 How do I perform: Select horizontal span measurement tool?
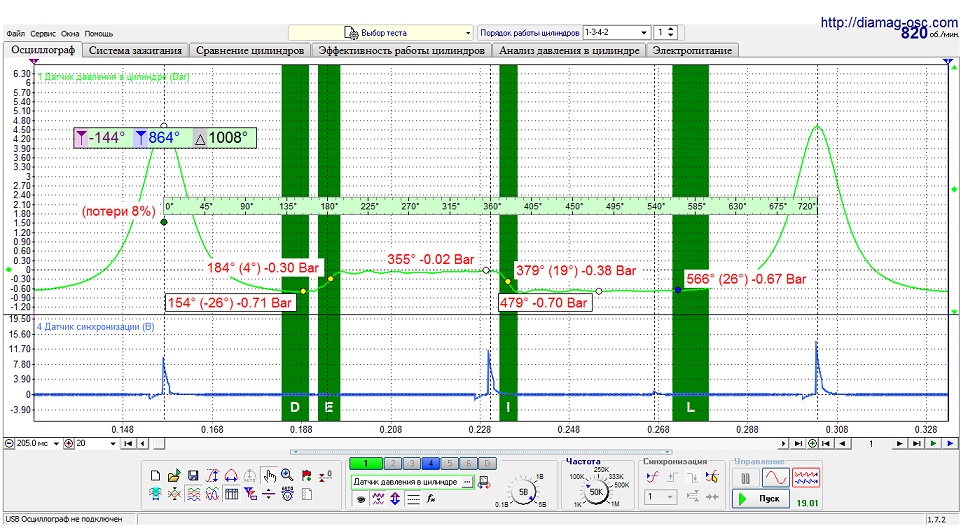(x=231, y=476)
